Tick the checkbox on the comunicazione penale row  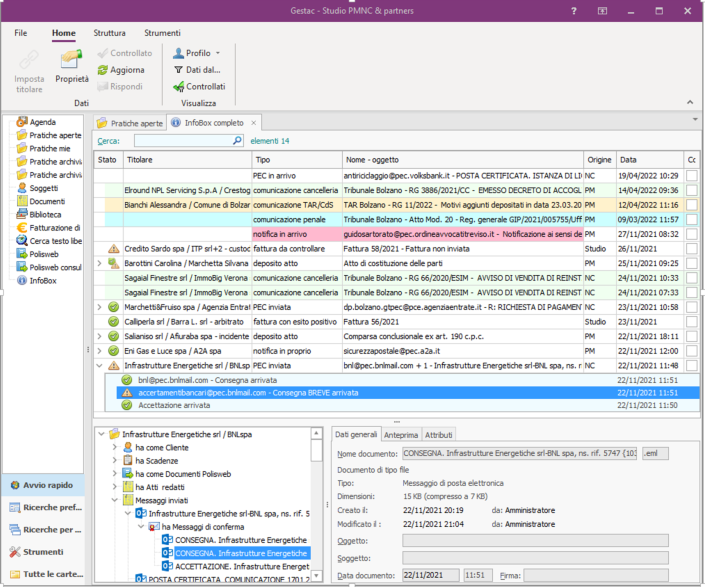pos(692,219)
